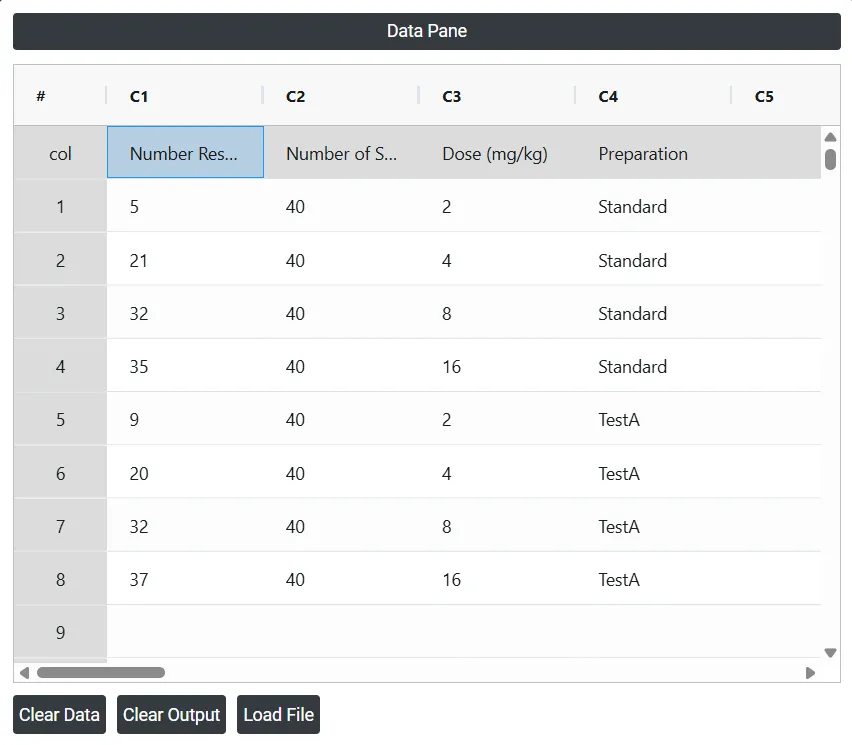The image size is (852, 745).
Task: Click the scroll down arrow of the table
Action: pyautogui.click(x=830, y=653)
